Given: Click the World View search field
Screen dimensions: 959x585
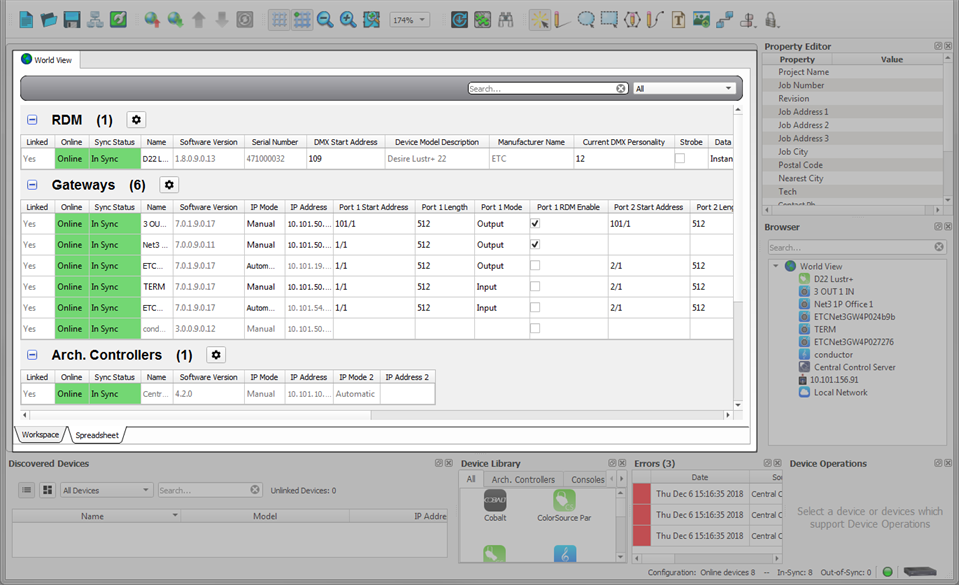Looking at the screenshot, I should click(x=541, y=89).
